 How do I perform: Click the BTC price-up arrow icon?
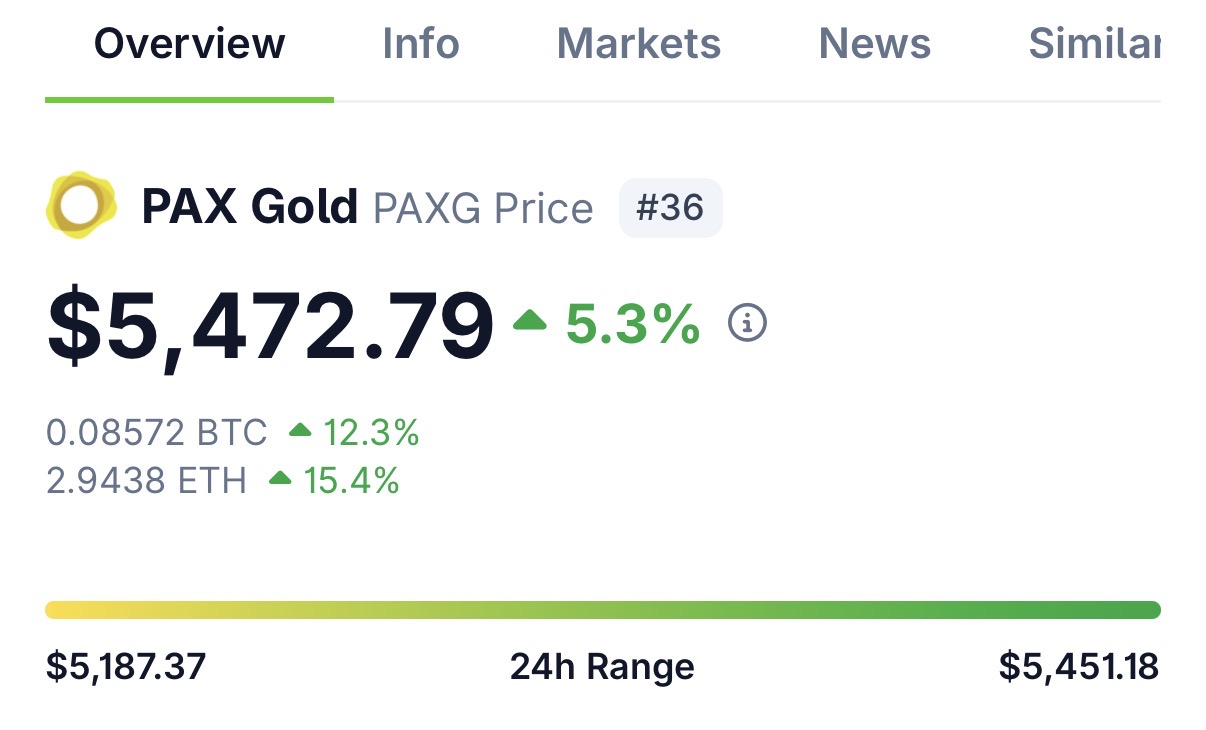tap(300, 431)
